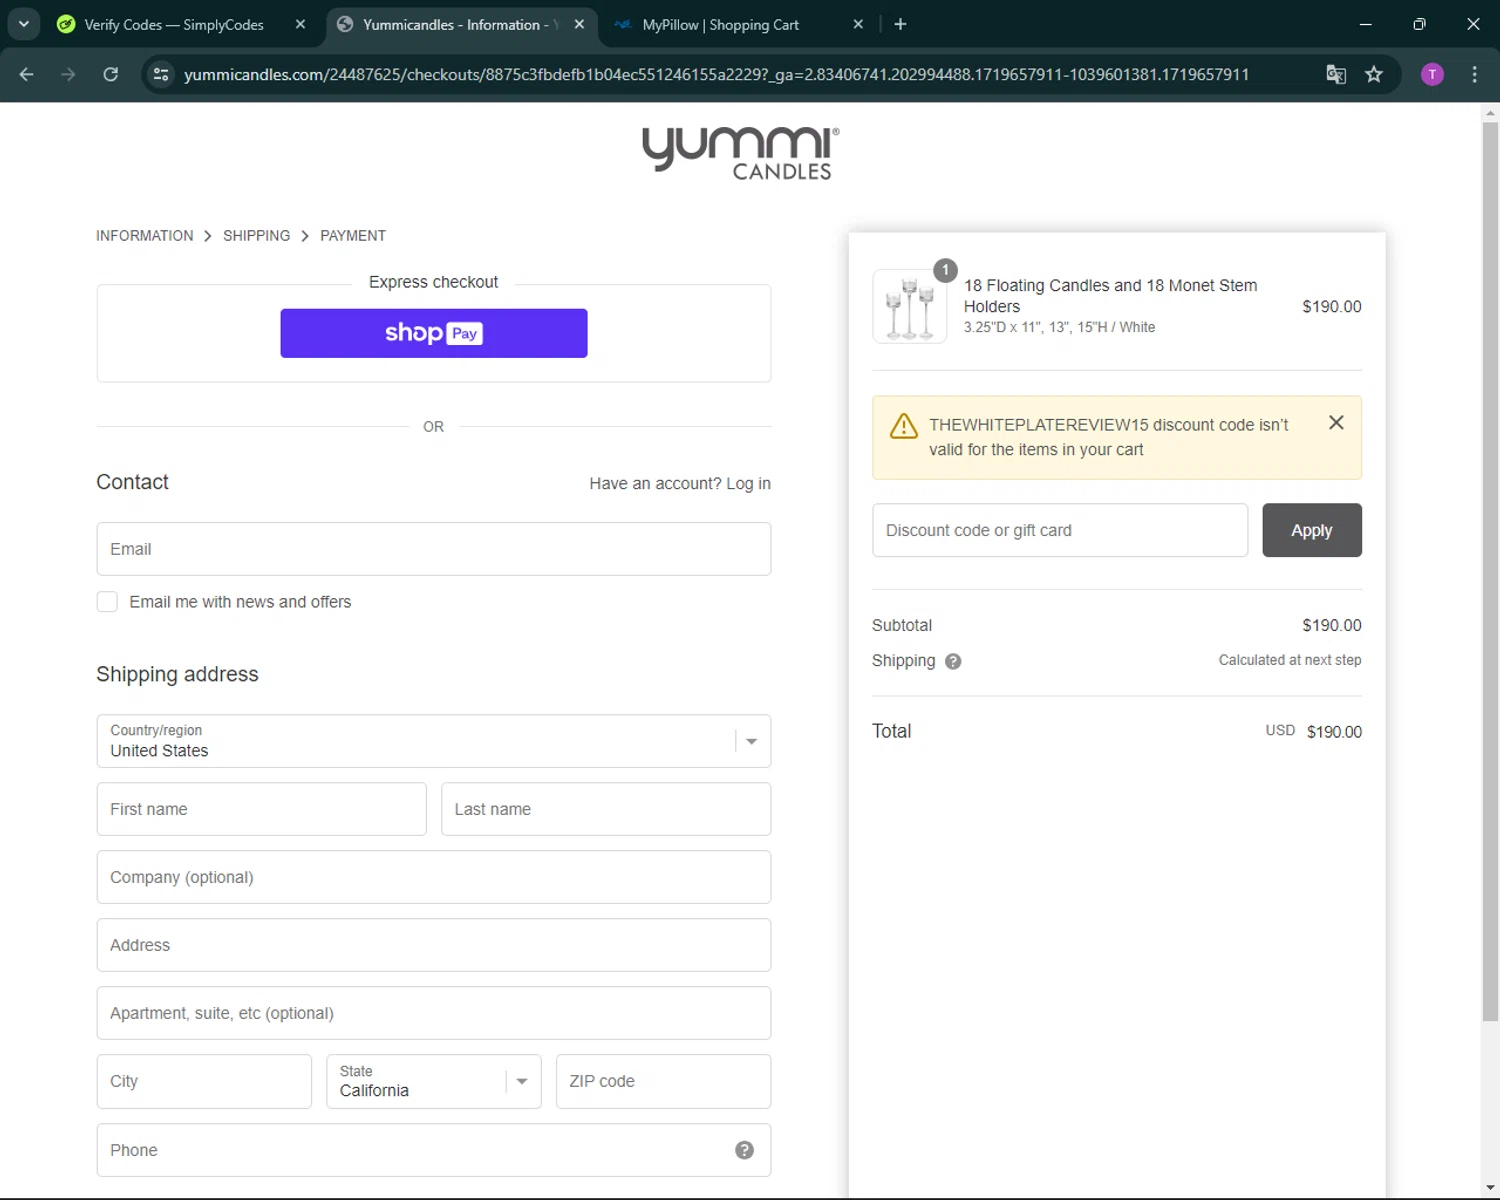Click the floating candles product thumbnail

click(x=910, y=306)
